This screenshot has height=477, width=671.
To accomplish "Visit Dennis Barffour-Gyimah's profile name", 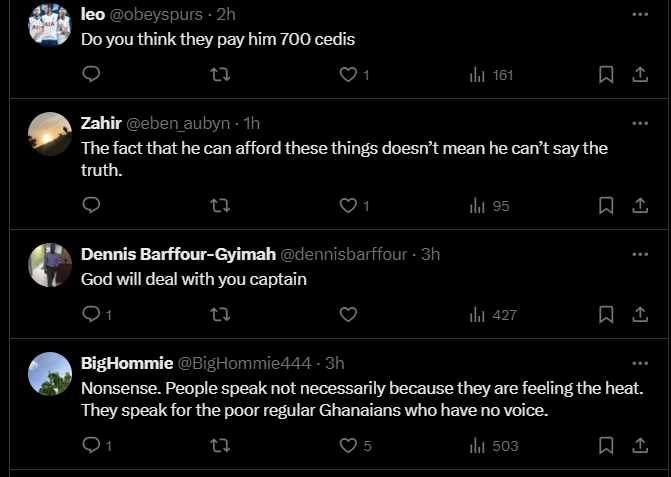I will point(172,254).
